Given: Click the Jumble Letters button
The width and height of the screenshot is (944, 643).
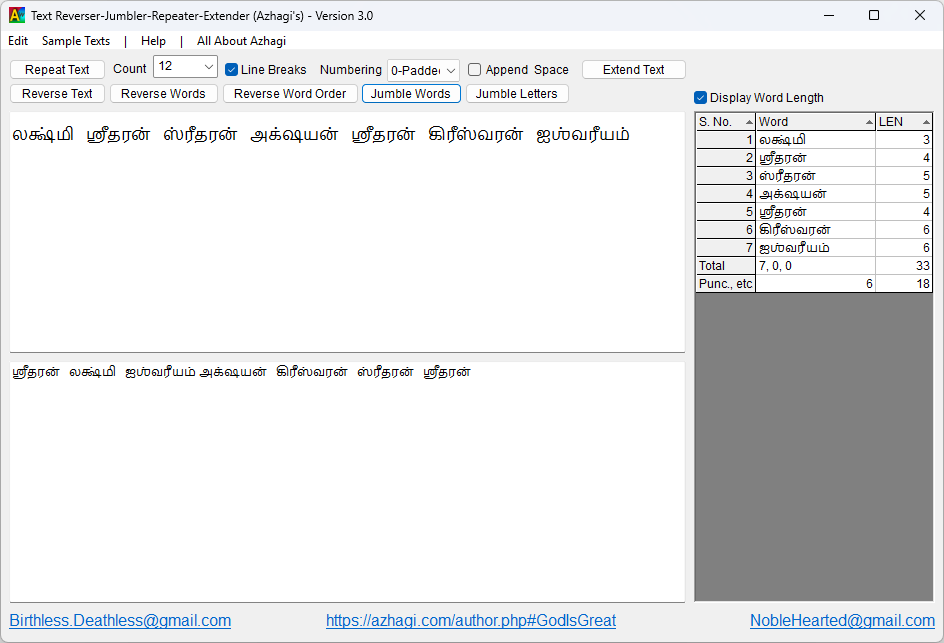Looking at the screenshot, I should pos(517,93).
